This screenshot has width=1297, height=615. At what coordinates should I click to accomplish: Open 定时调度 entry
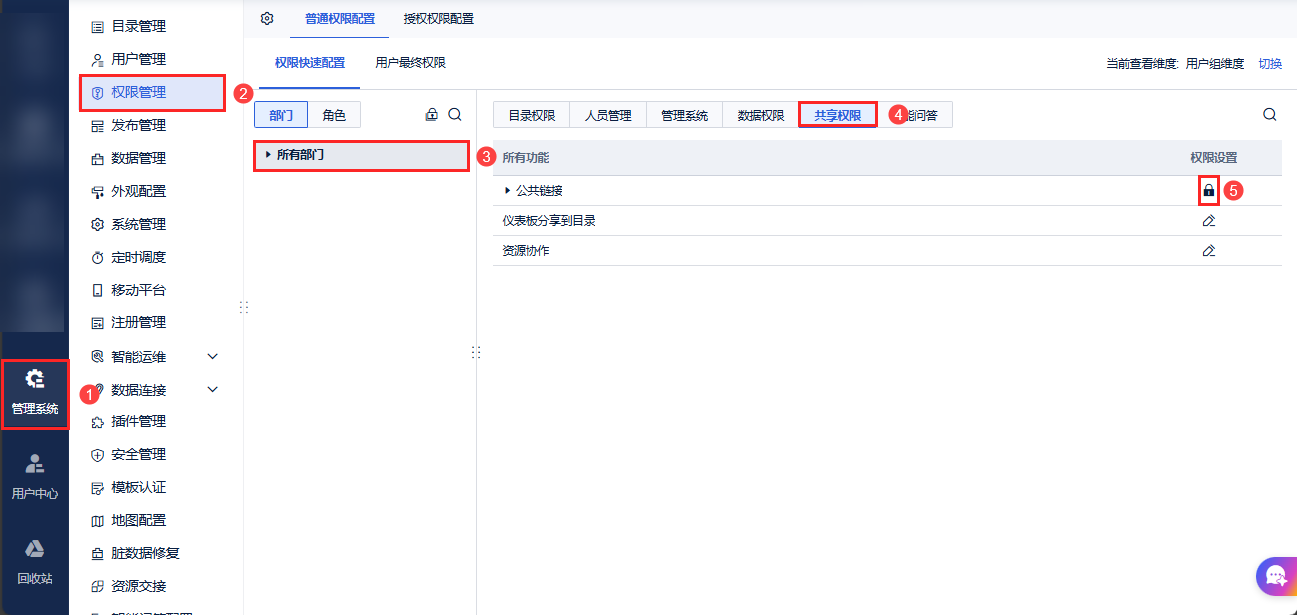point(138,257)
